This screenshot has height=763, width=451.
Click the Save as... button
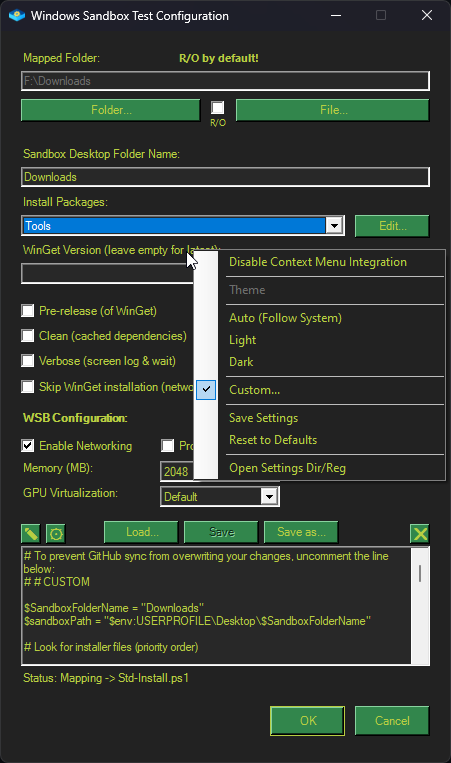(301, 532)
